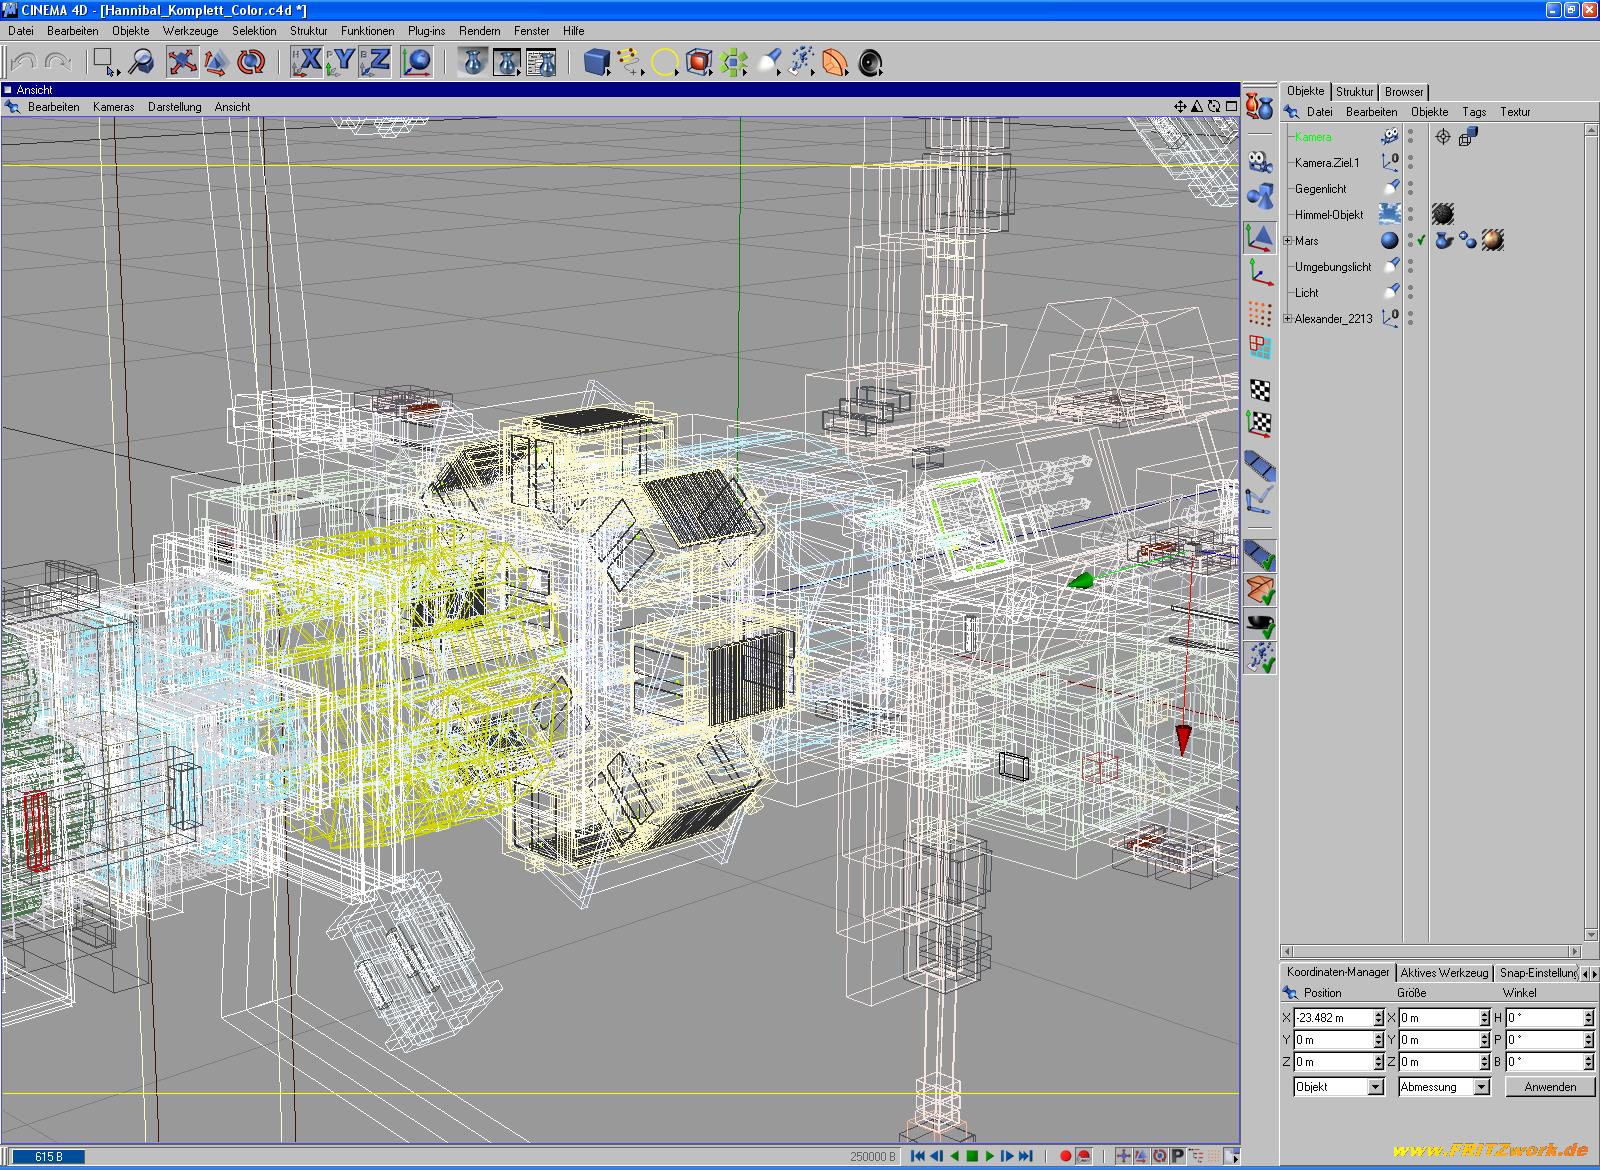Switch to the Struktur tab
The height and width of the screenshot is (1170, 1600).
tap(1354, 92)
